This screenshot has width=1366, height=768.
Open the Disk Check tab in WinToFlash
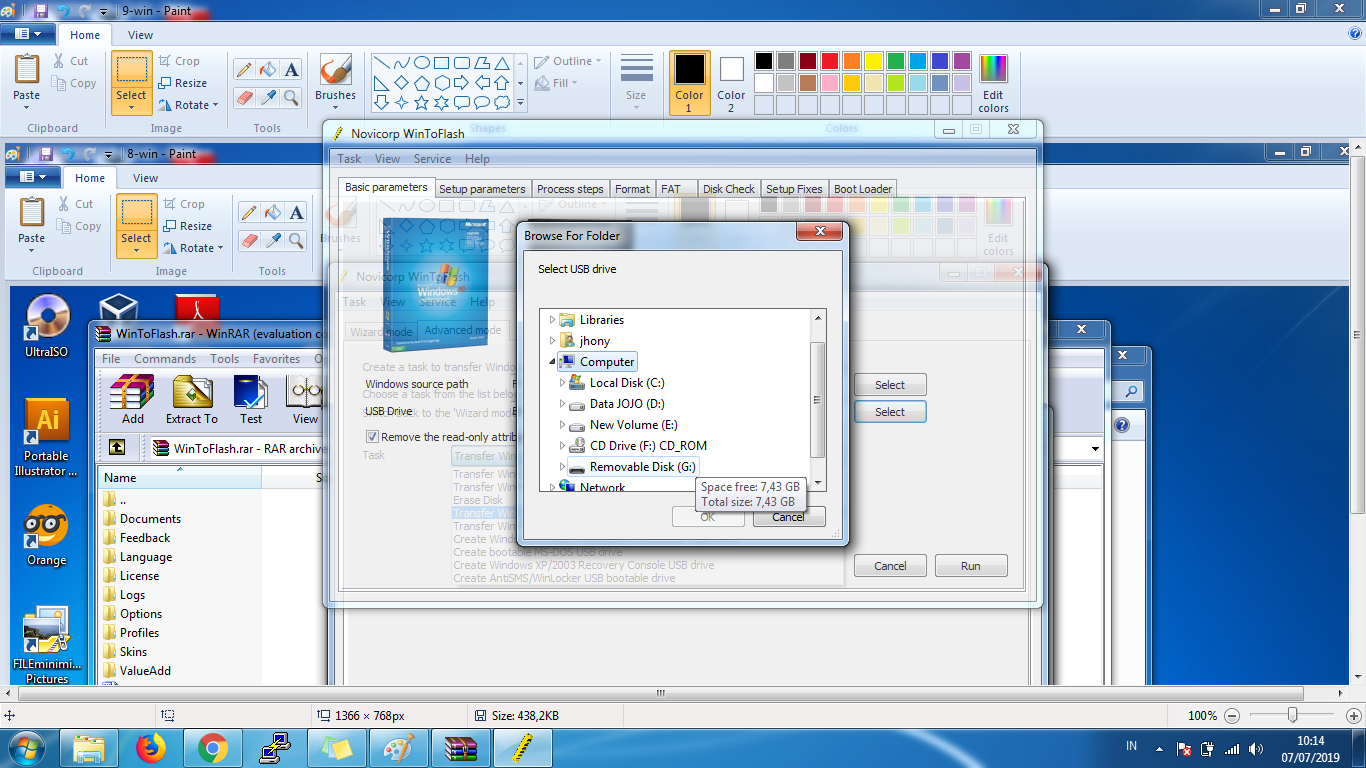point(728,189)
